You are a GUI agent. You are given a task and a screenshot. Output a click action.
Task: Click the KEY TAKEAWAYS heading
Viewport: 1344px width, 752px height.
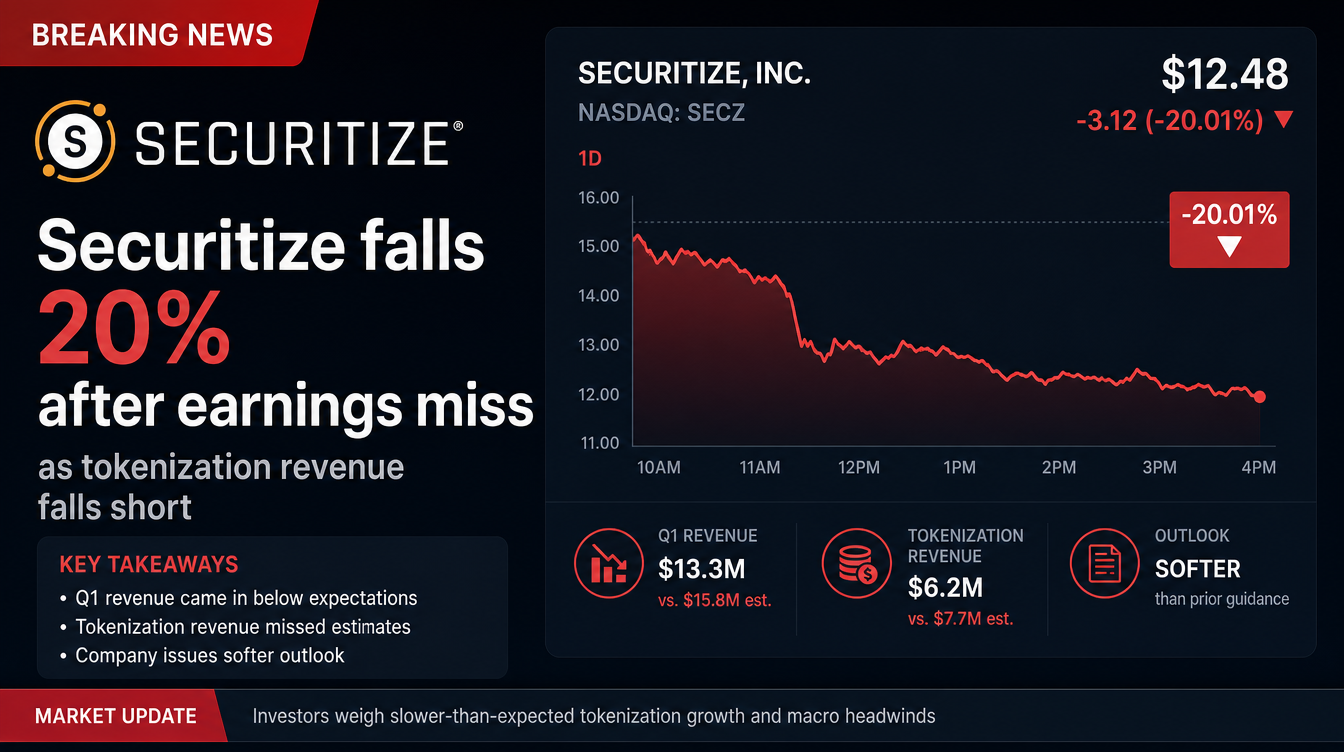[x=149, y=564]
